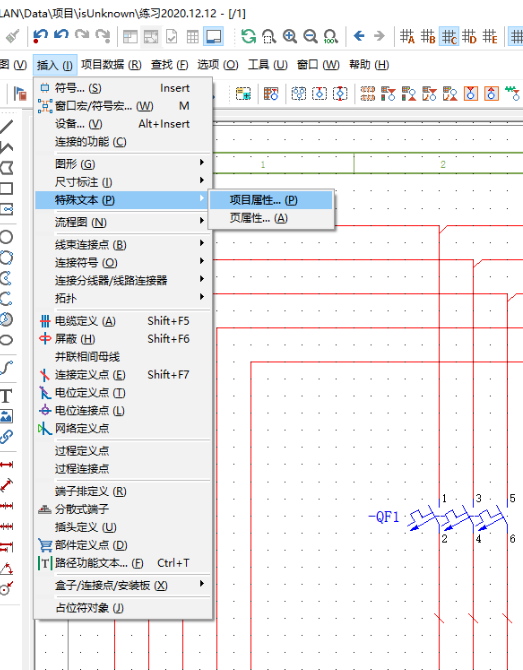Choose 部件定义点 (D) entry
Image resolution: width=523 pixels, height=670 pixels.
[x=123, y=545]
